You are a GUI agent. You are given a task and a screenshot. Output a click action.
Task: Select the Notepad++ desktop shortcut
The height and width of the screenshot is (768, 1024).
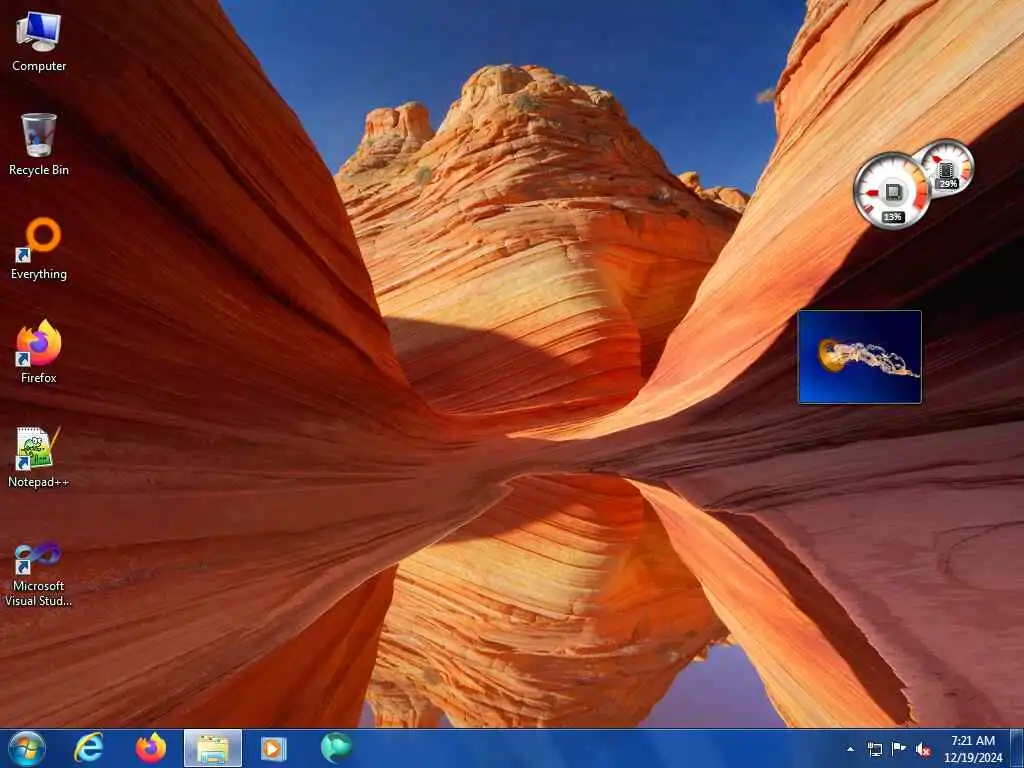(x=39, y=456)
